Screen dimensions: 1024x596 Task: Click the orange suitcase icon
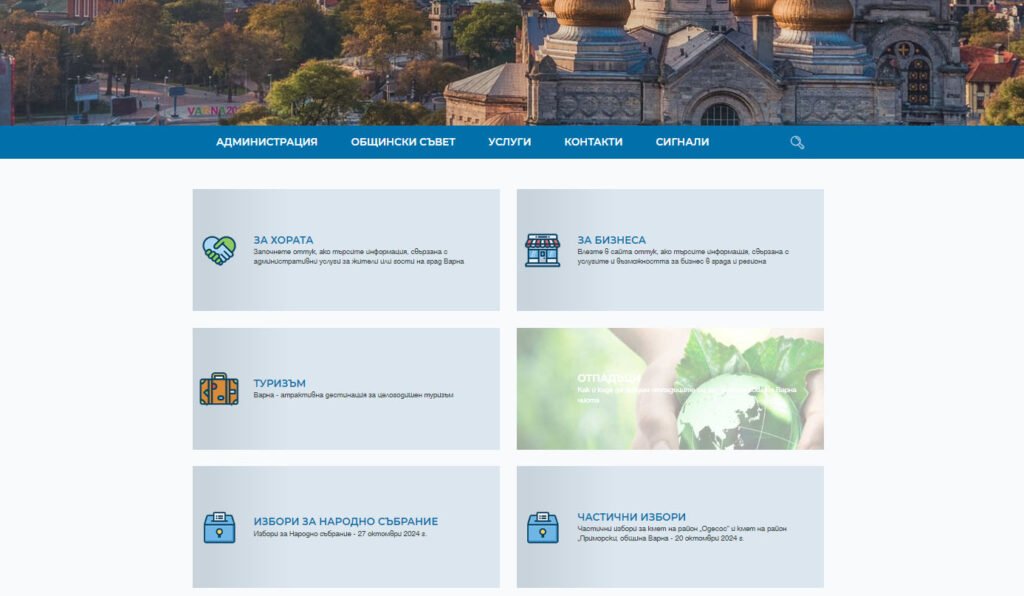click(219, 389)
